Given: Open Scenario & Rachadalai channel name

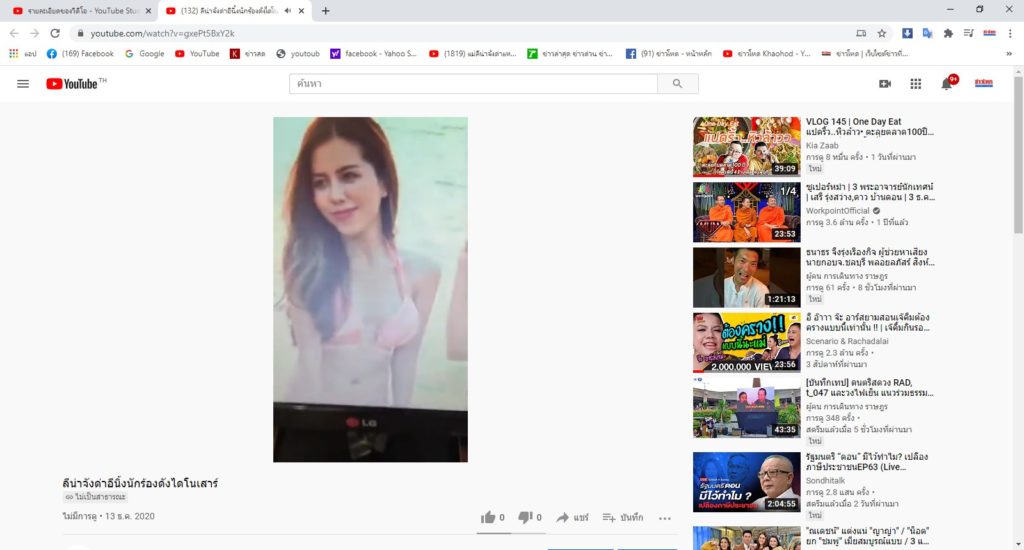Looking at the screenshot, I should tap(846, 341).
